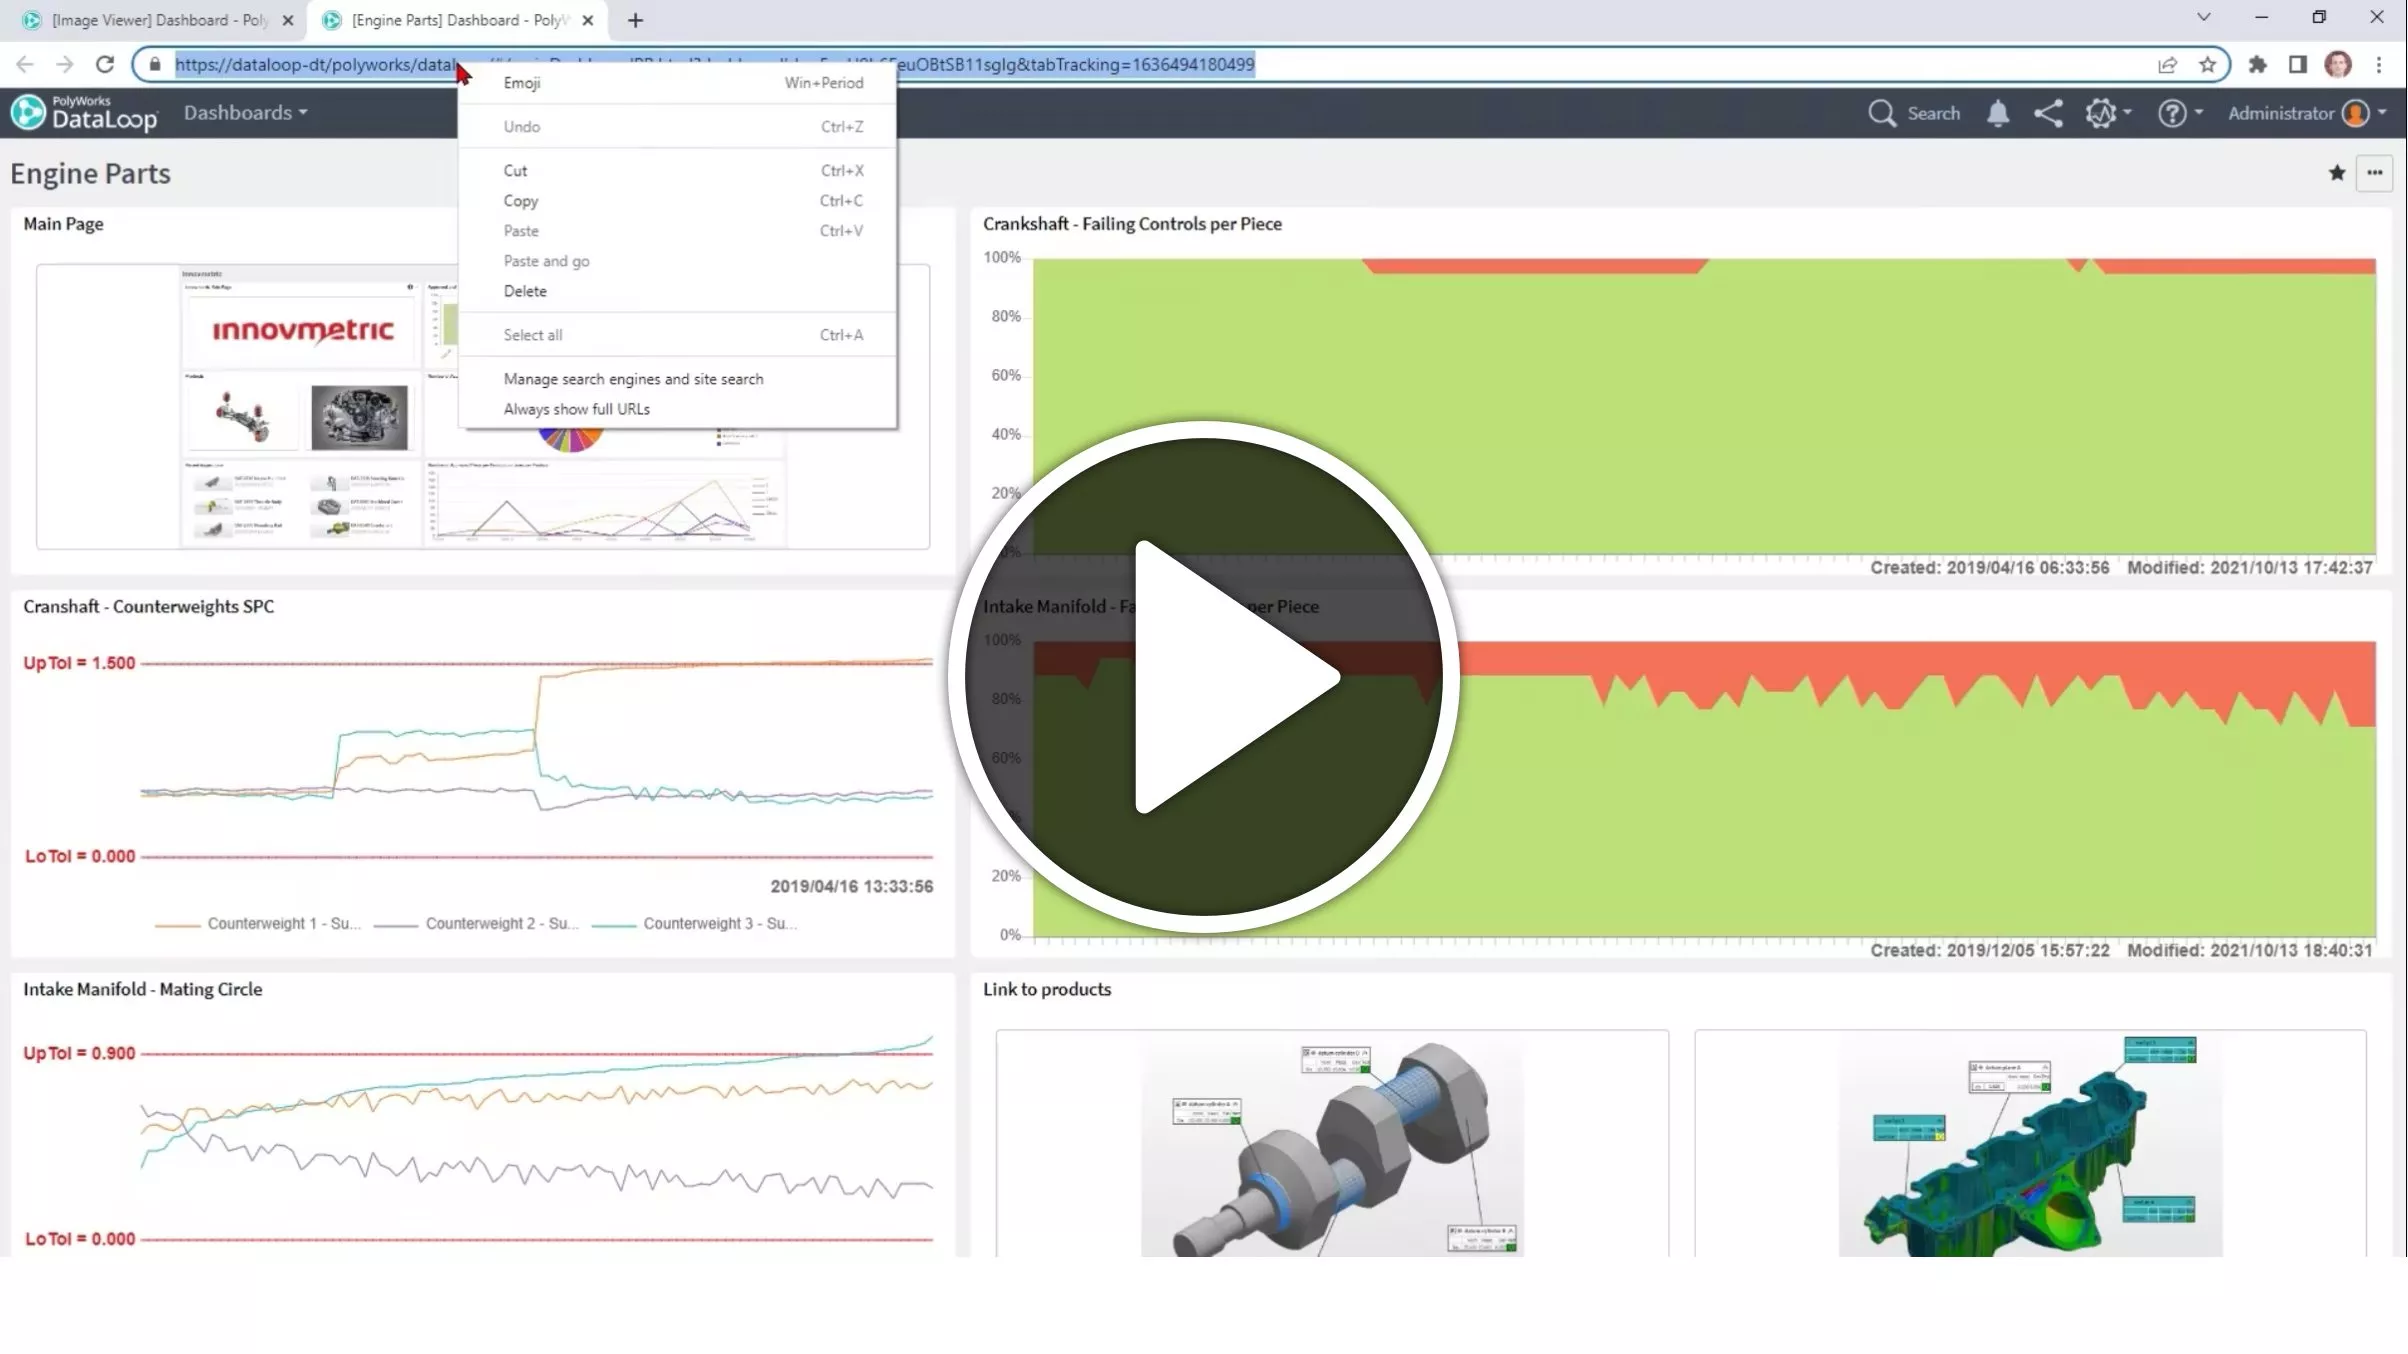
Task: Select Manage search engines and site search
Action: (x=677, y=379)
